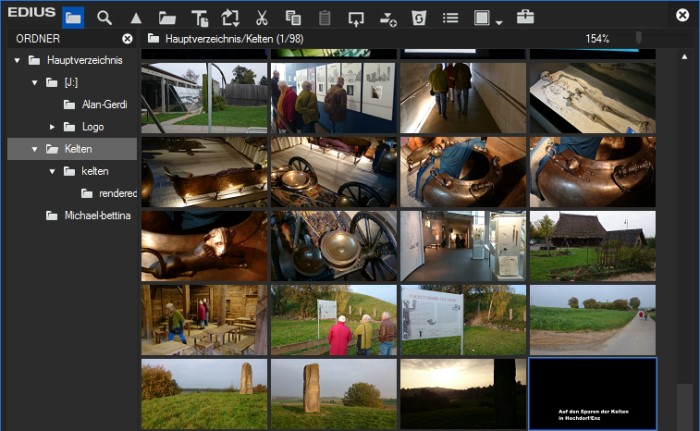Click the thumbnail zoom slider handle
The width and height of the screenshot is (700, 431).
(x=639, y=38)
